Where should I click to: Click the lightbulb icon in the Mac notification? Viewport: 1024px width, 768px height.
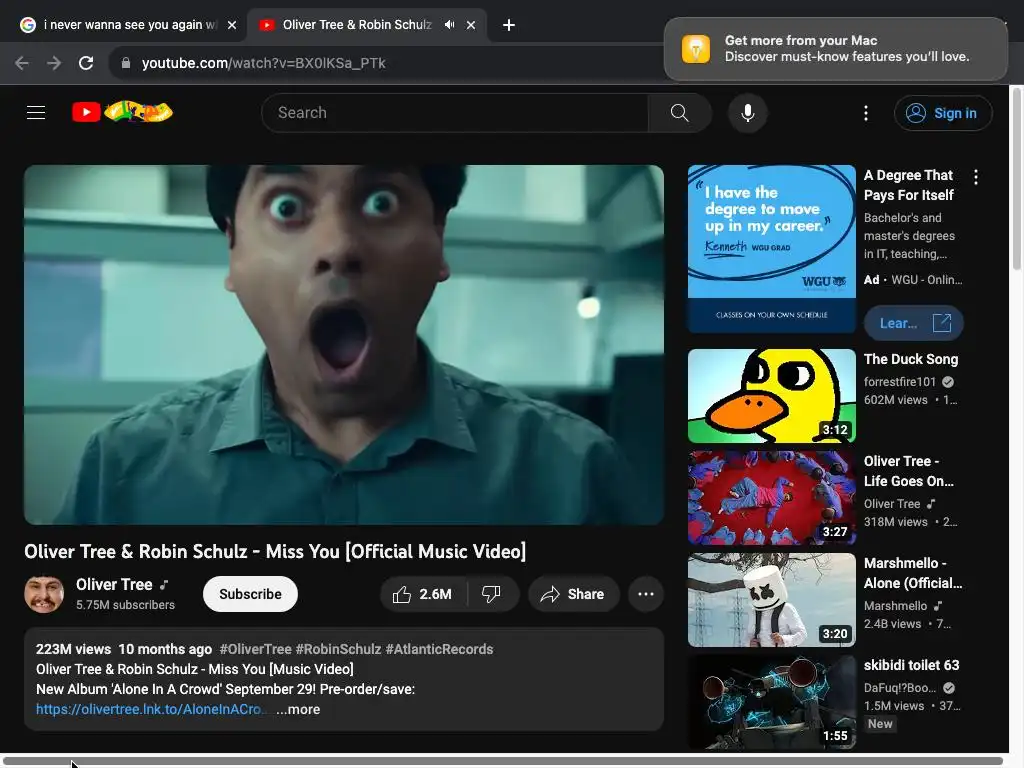point(696,49)
